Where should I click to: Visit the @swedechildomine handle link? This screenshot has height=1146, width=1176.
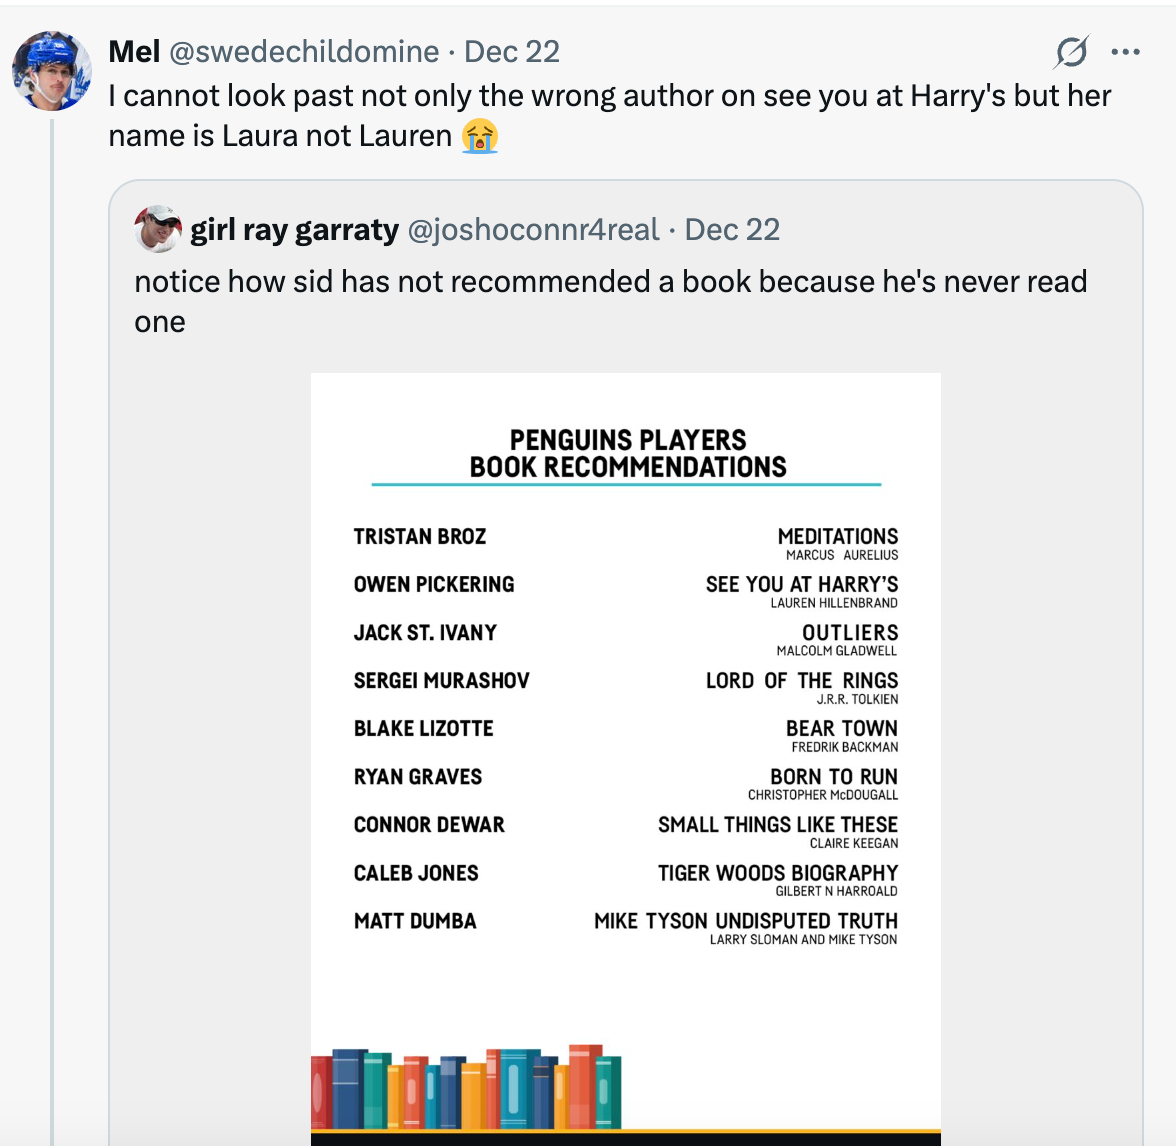pos(304,51)
